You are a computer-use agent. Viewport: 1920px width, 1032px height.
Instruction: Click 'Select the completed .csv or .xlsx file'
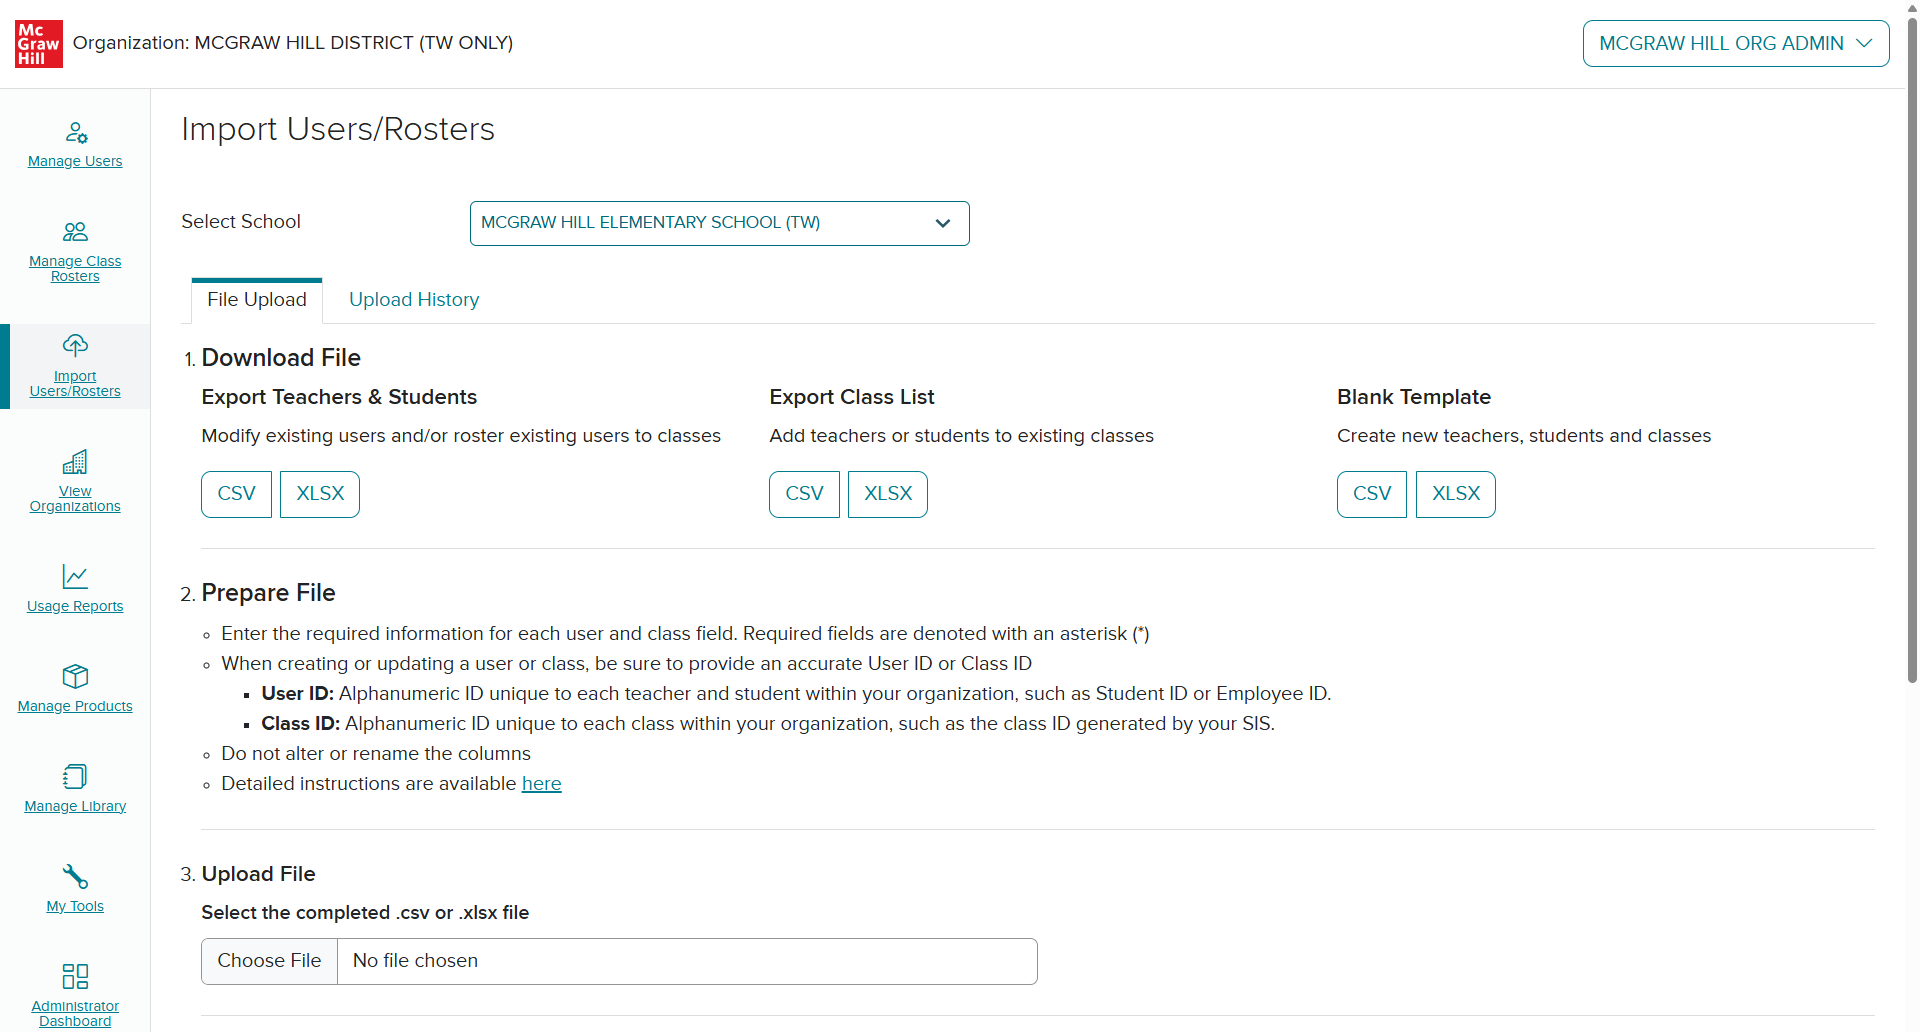(x=365, y=913)
